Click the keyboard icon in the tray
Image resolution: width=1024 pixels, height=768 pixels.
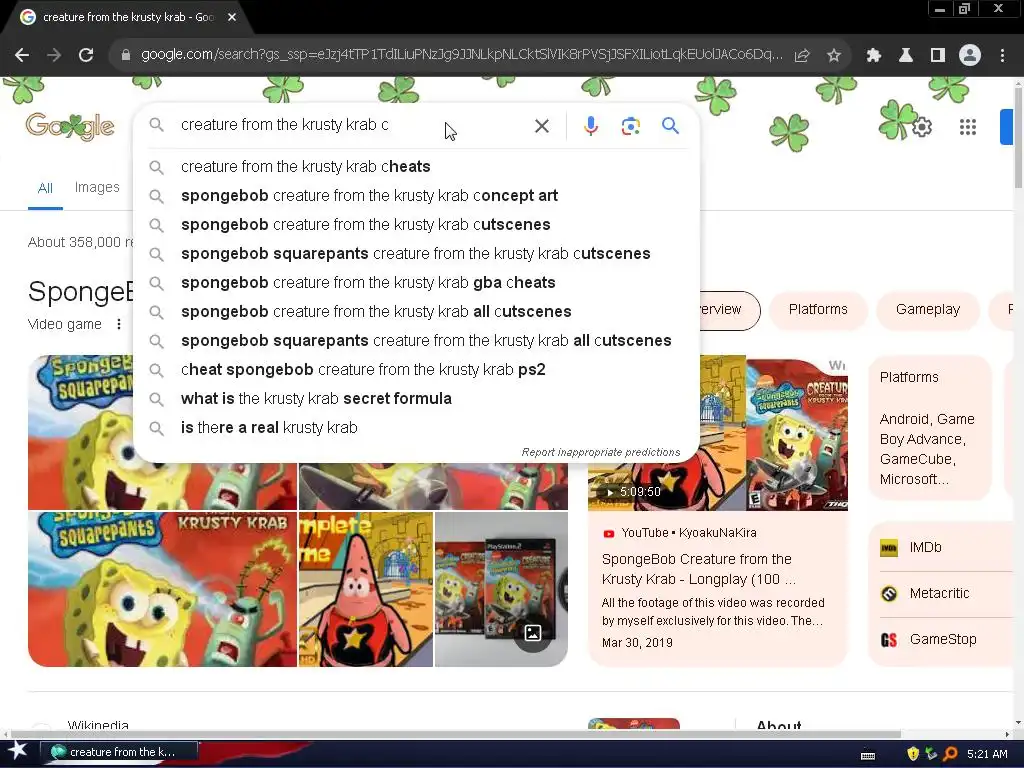[x=868, y=756]
